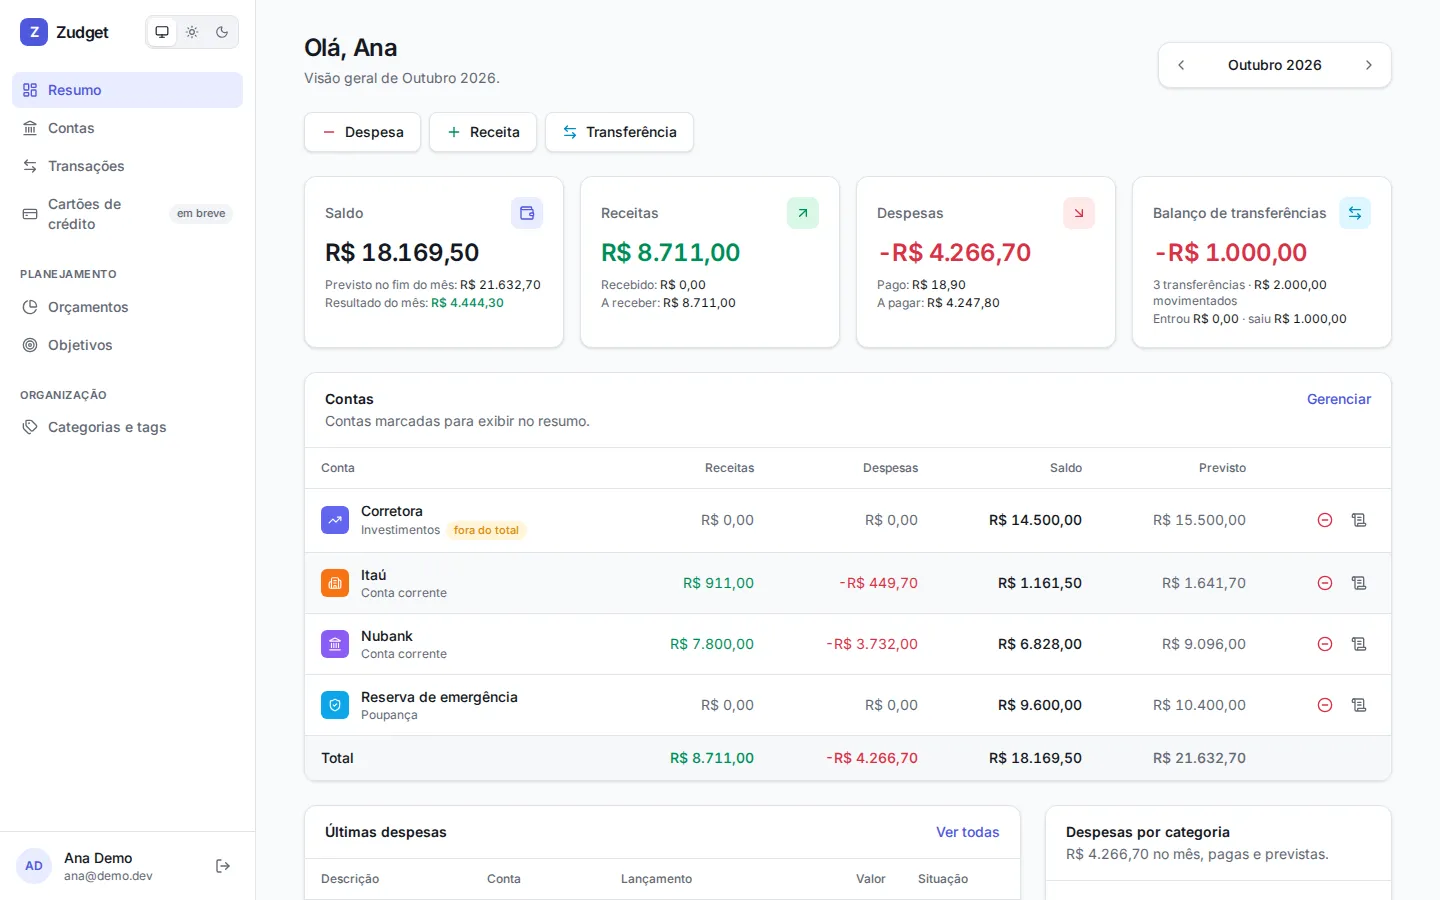This screenshot has width=1440, height=900.
Task: Click the Zudget logo icon
Action: point(34,32)
